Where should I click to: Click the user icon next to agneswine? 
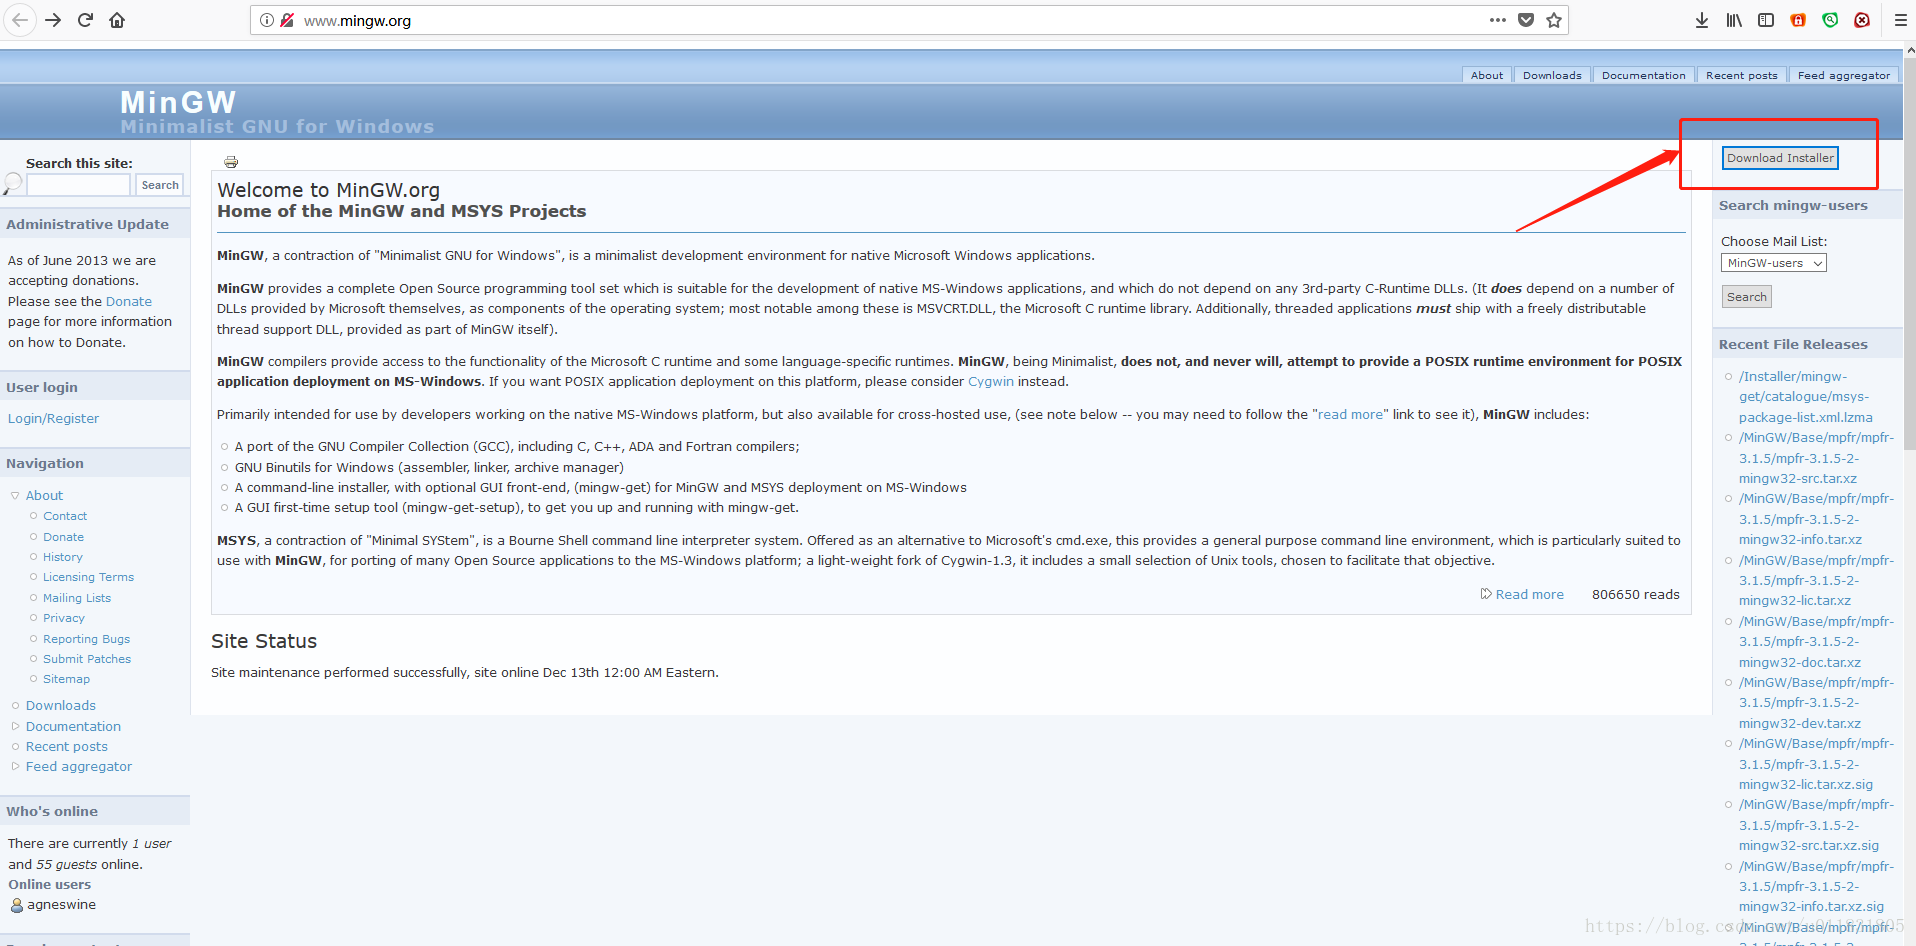click(x=17, y=905)
